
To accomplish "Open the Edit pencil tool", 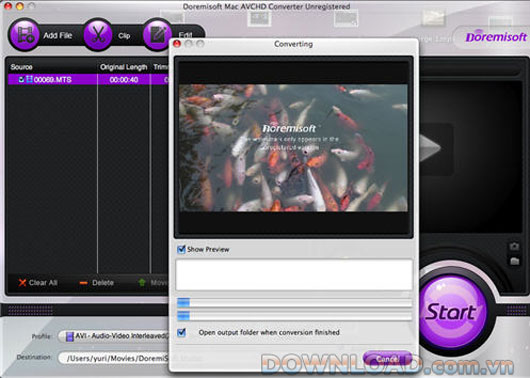I will (x=158, y=34).
